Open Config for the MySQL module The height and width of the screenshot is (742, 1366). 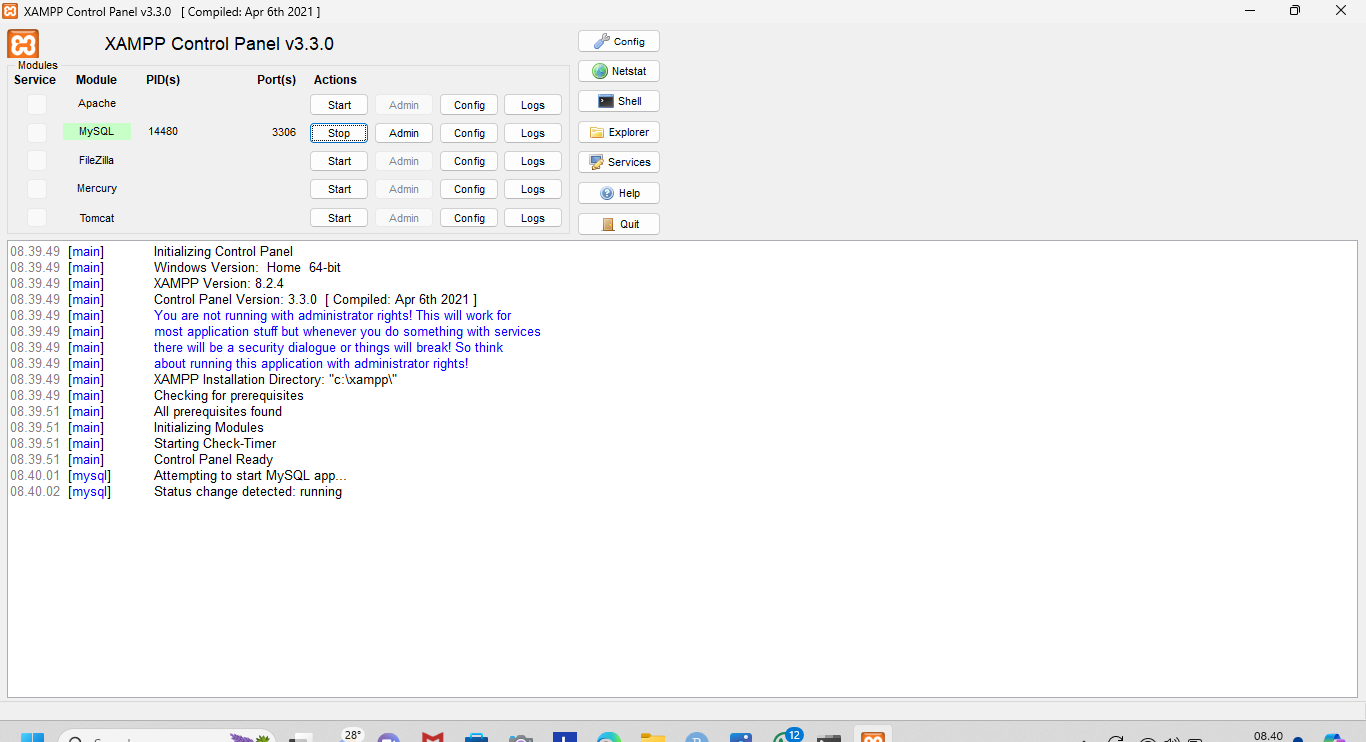point(469,133)
